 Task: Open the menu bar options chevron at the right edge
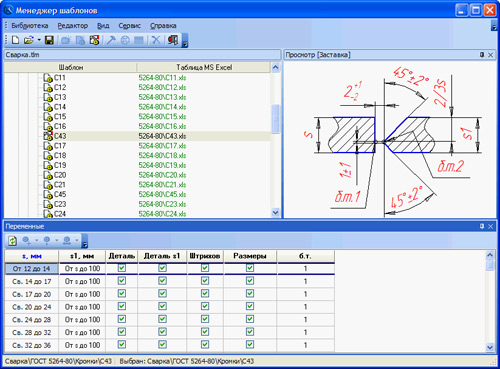coord(494,26)
